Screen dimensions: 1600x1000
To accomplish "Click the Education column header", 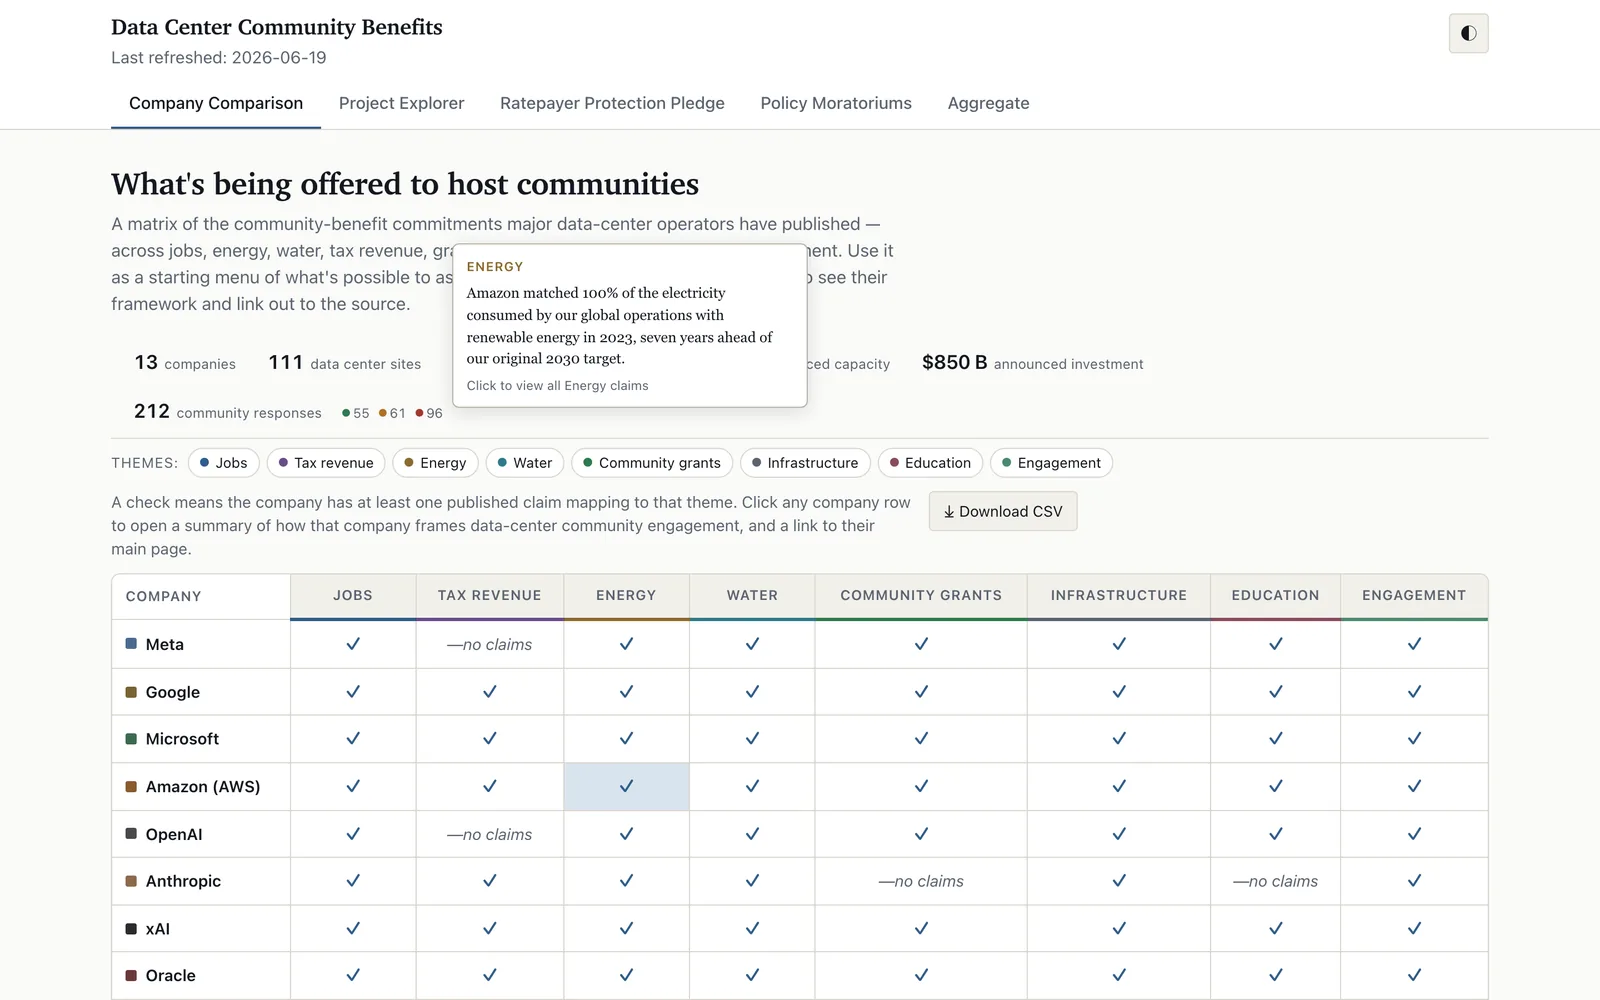I will pos(1276,596).
